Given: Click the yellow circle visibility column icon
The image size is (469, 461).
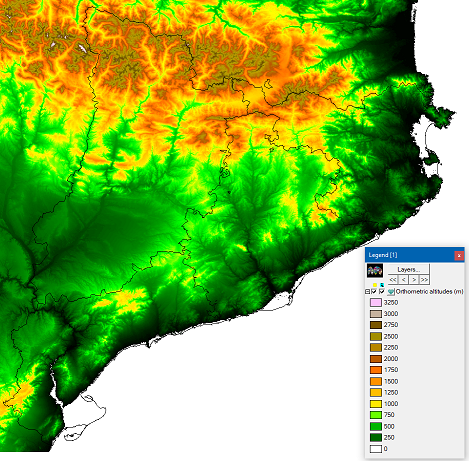Looking at the screenshot, I should (x=375, y=285).
